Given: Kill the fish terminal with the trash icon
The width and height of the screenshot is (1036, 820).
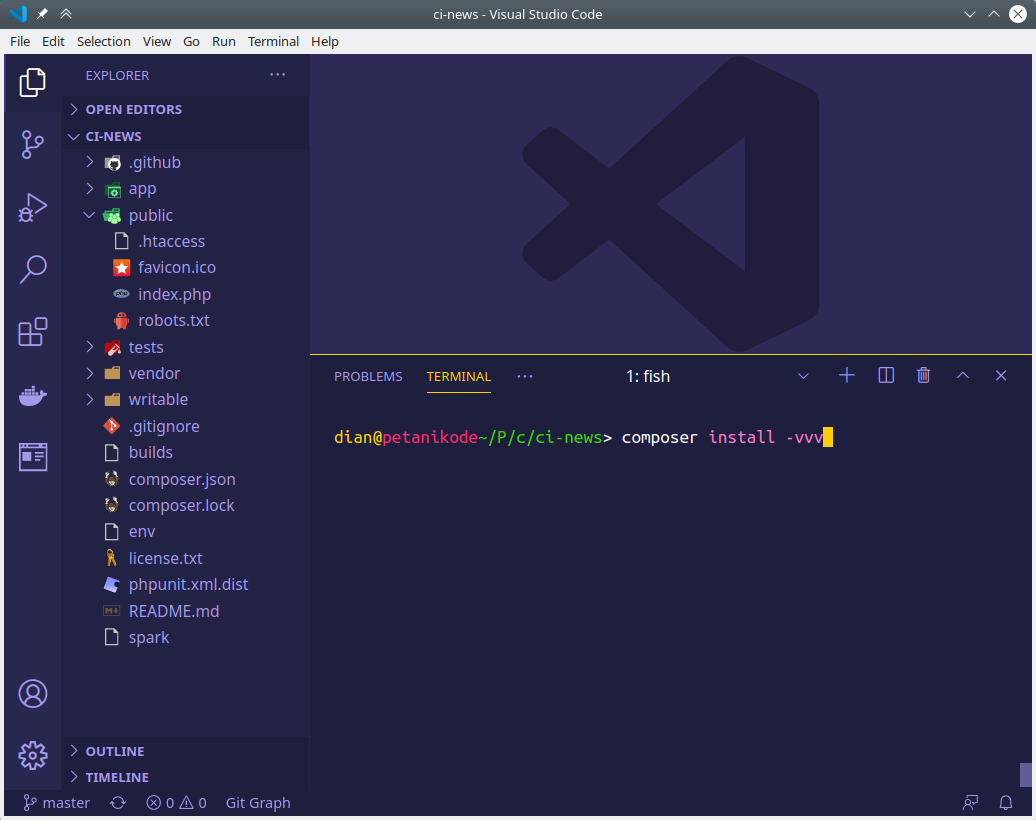Looking at the screenshot, I should tap(923, 375).
